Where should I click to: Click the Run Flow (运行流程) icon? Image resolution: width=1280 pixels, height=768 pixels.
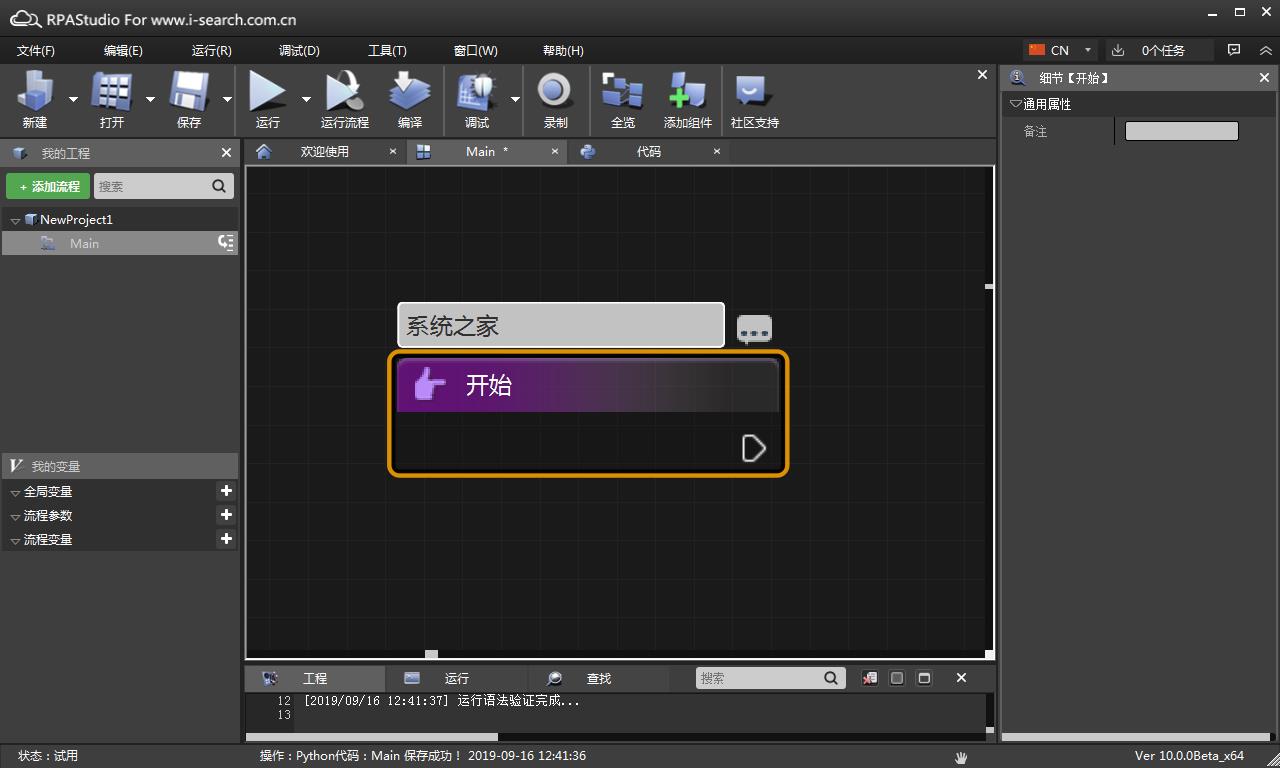tap(345, 100)
